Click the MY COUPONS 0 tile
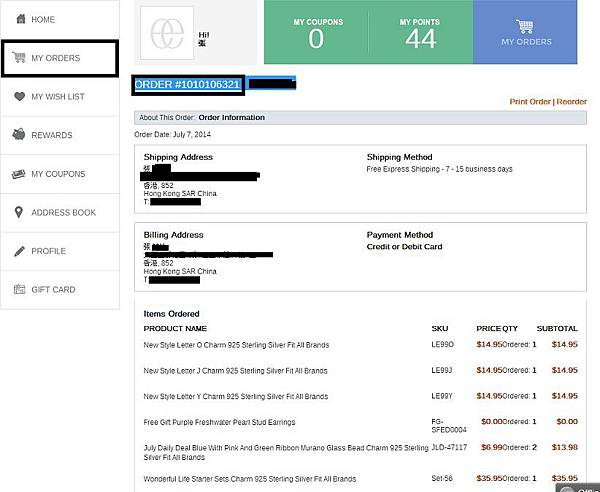 tap(316, 32)
